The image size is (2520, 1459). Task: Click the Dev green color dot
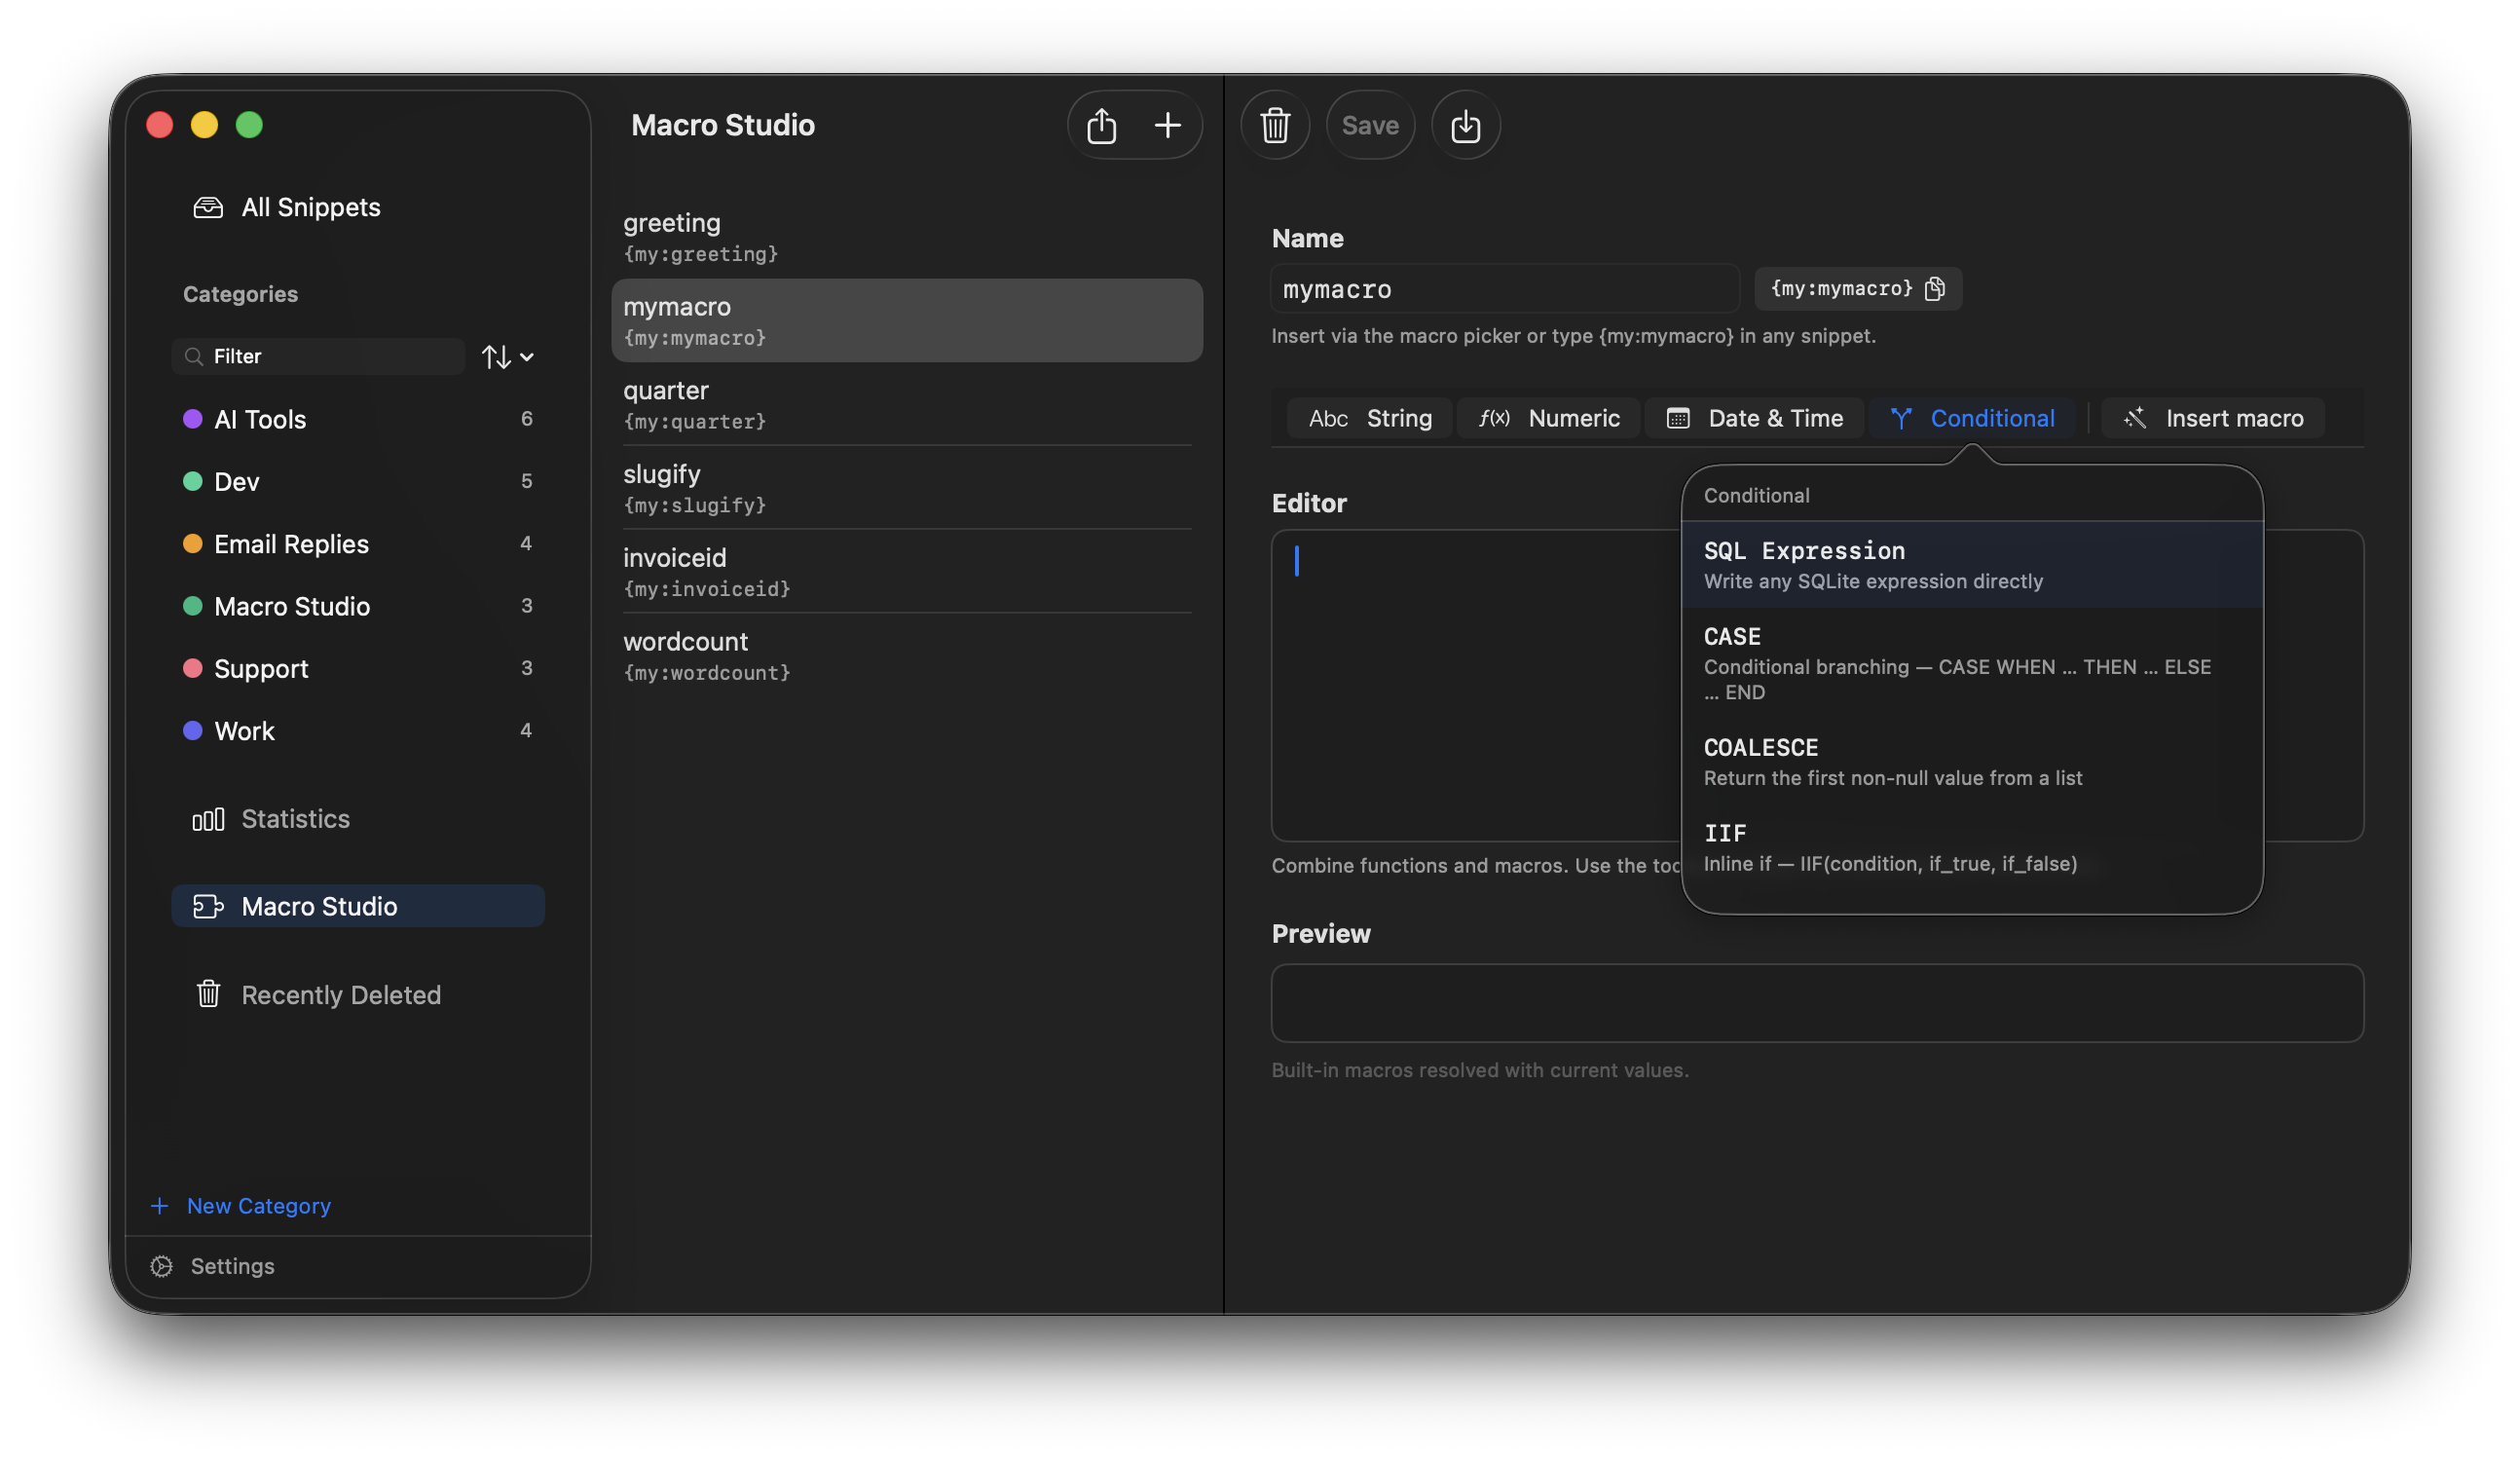(193, 481)
